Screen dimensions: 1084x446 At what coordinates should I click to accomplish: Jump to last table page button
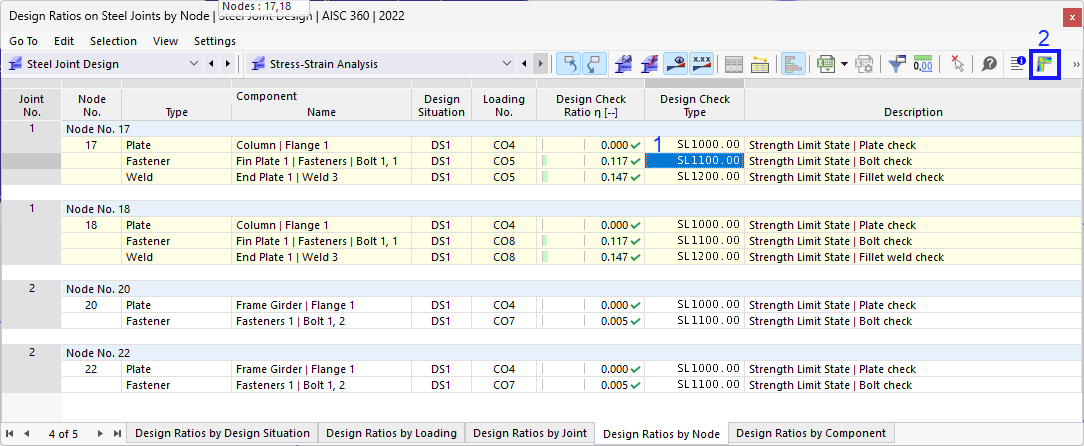click(117, 434)
